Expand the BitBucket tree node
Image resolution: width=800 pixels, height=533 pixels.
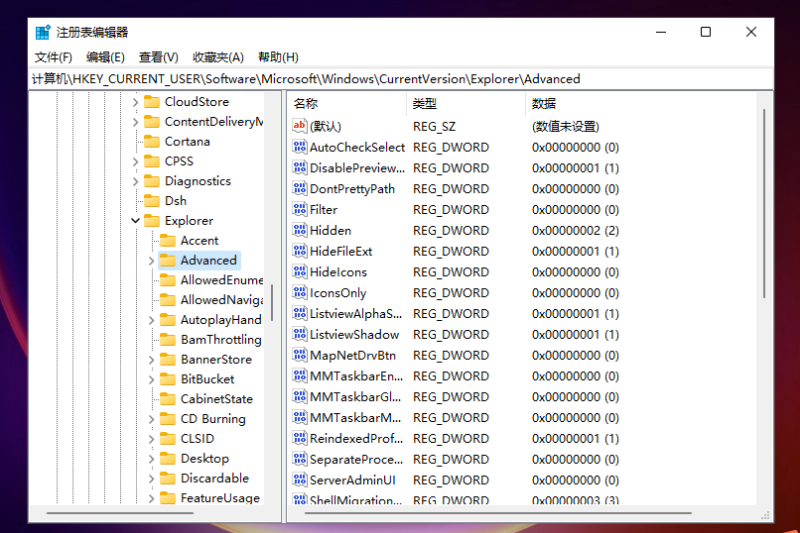tap(151, 379)
